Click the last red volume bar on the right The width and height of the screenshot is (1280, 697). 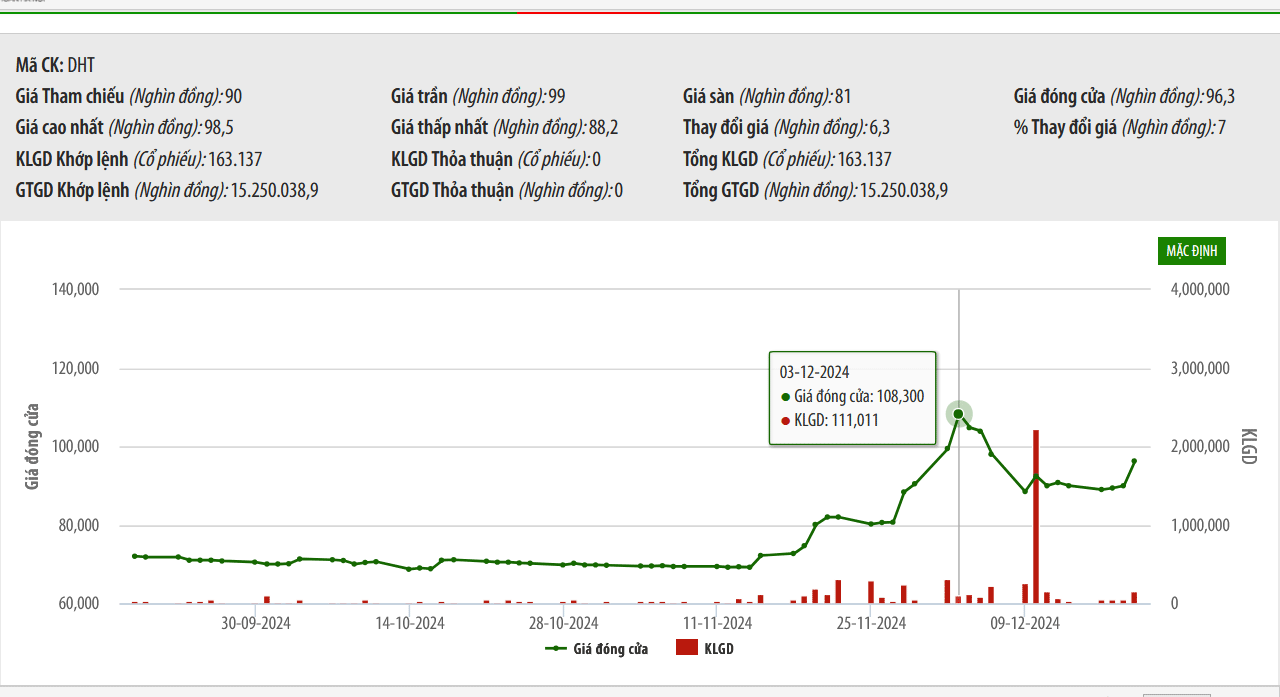click(x=1134, y=598)
